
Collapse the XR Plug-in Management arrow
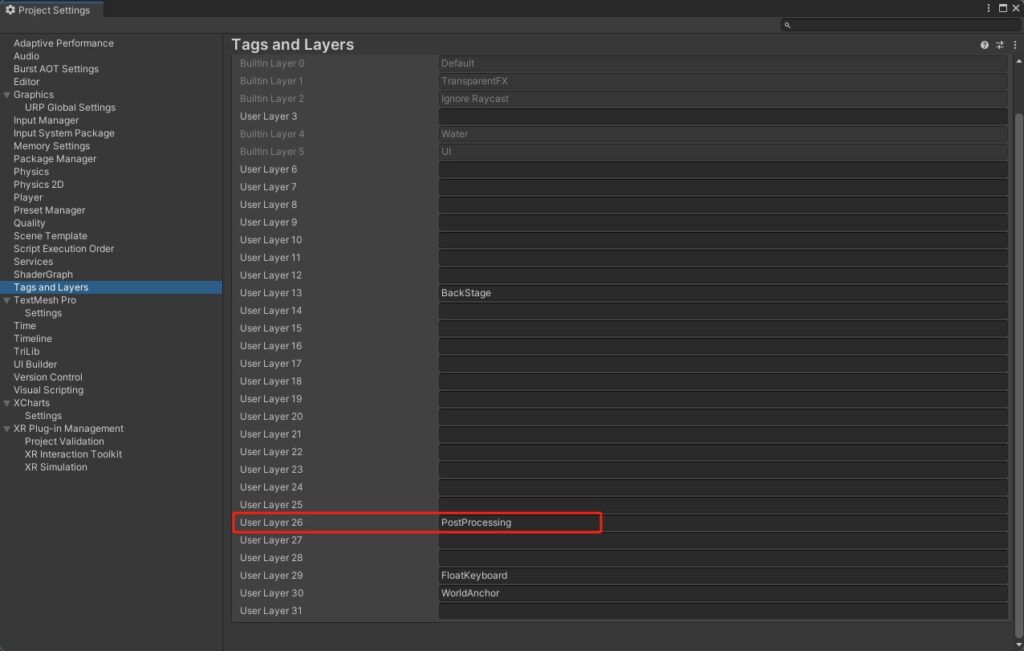[7, 429]
